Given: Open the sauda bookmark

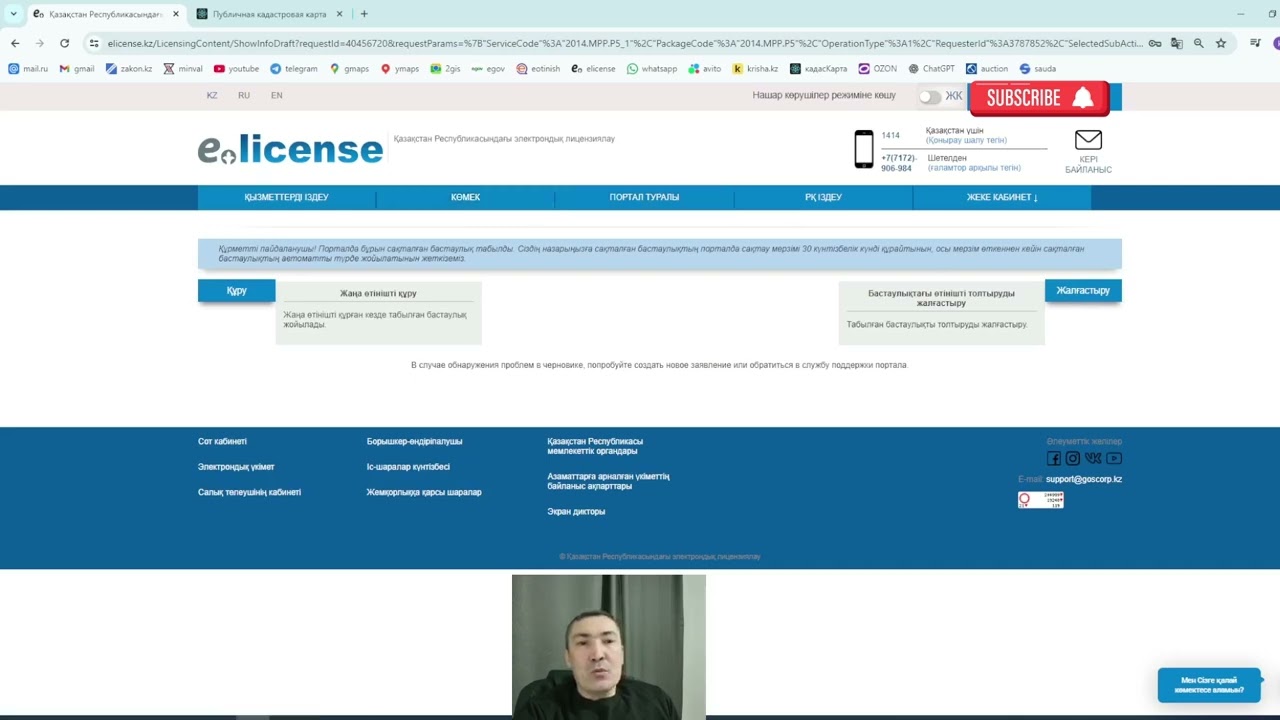Looking at the screenshot, I should click(1038, 69).
